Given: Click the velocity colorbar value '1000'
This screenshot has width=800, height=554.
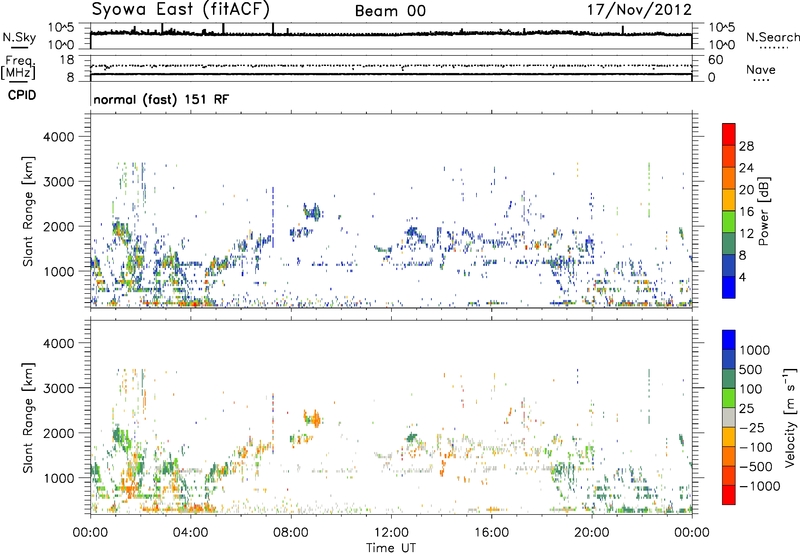Looking at the screenshot, I should [755, 350].
